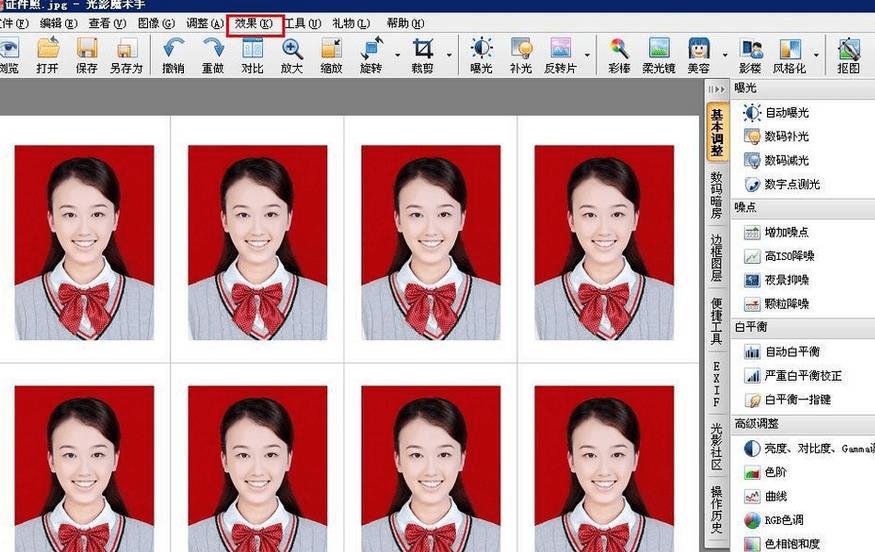Switch to the 边框图层 side tab
Image resolution: width=875 pixels, height=552 pixels.
click(x=717, y=257)
